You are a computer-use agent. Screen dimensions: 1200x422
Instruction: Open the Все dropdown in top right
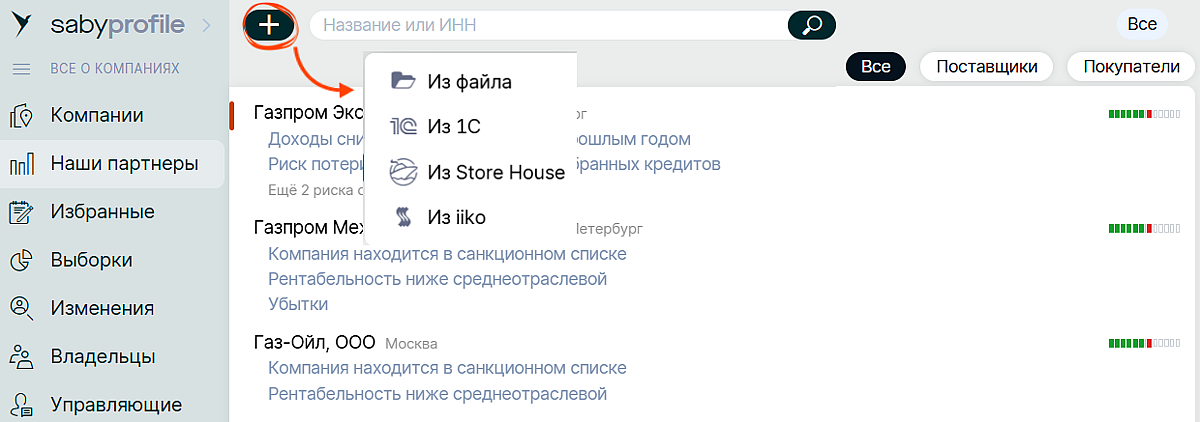tap(1141, 24)
